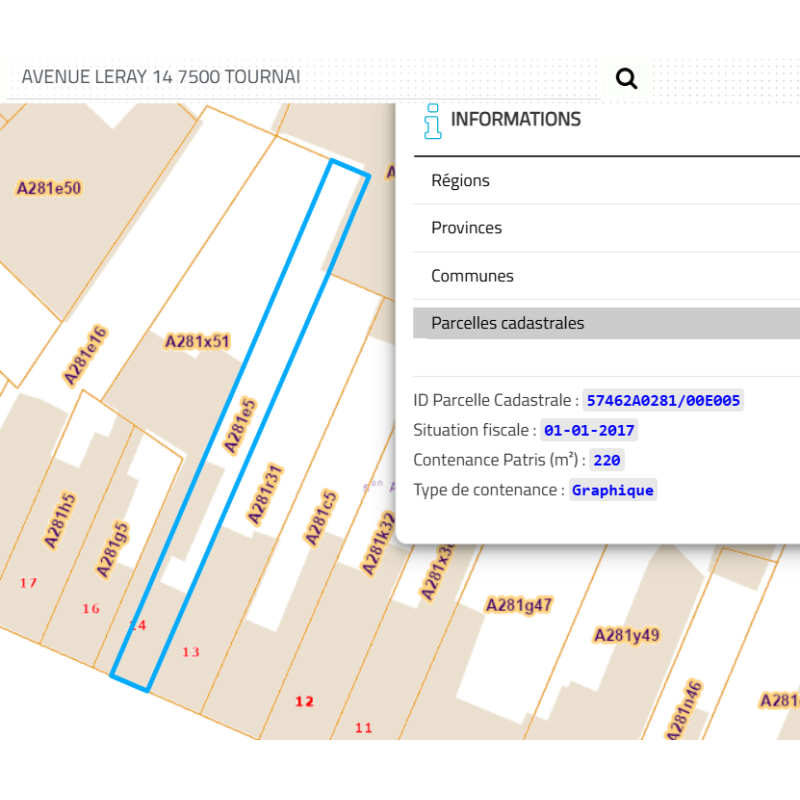This screenshot has width=800, height=800.
Task: Expand the Régions section
Action: (460, 181)
